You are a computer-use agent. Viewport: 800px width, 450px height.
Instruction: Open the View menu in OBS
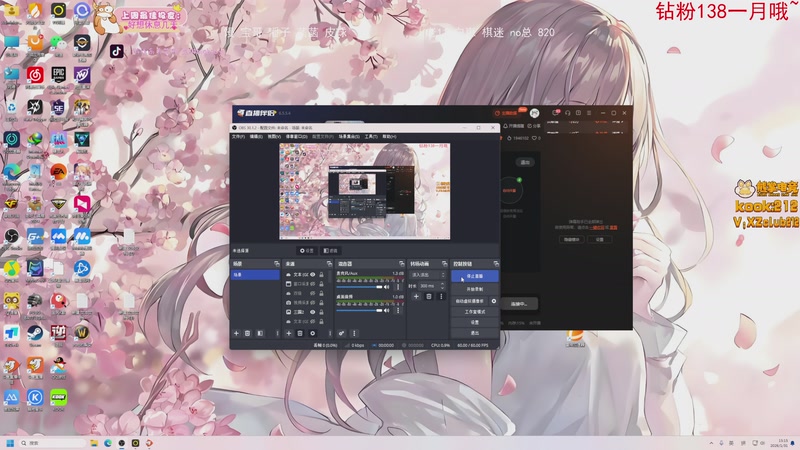(274, 137)
